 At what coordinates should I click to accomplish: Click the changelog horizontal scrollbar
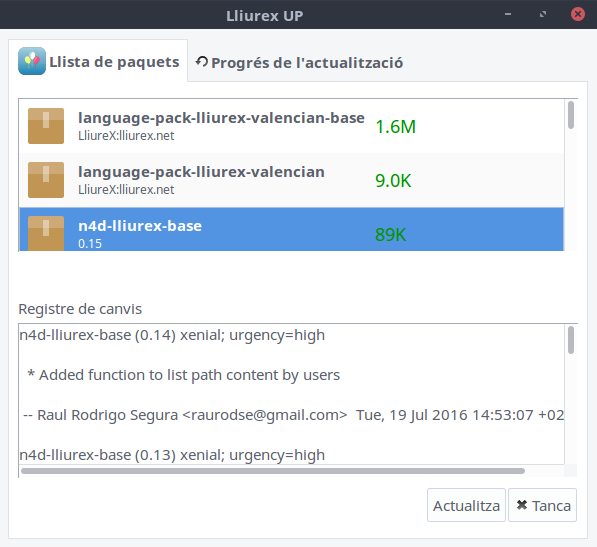coord(273,471)
